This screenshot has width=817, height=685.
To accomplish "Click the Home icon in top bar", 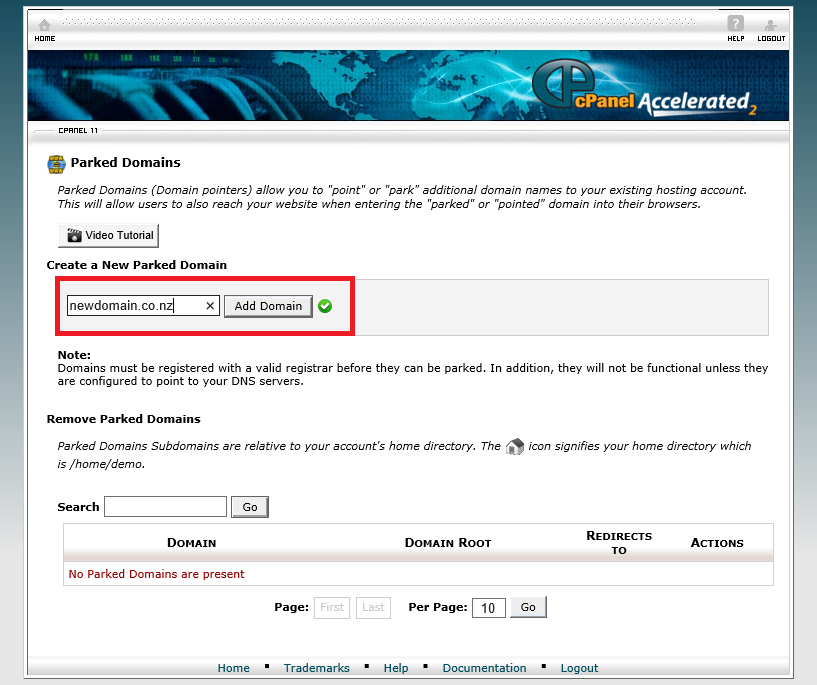I will click(x=44, y=27).
